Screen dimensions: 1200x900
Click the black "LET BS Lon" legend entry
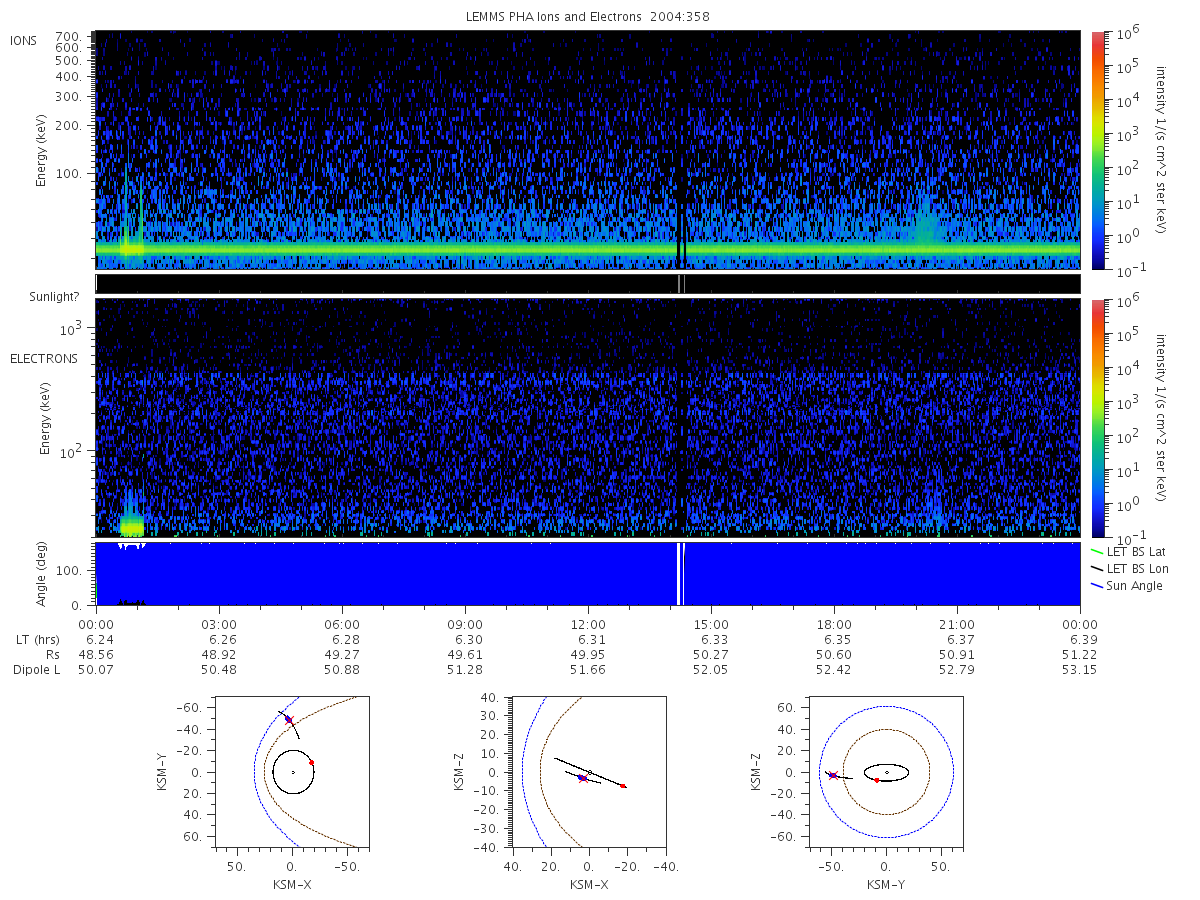tap(1128, 568)
